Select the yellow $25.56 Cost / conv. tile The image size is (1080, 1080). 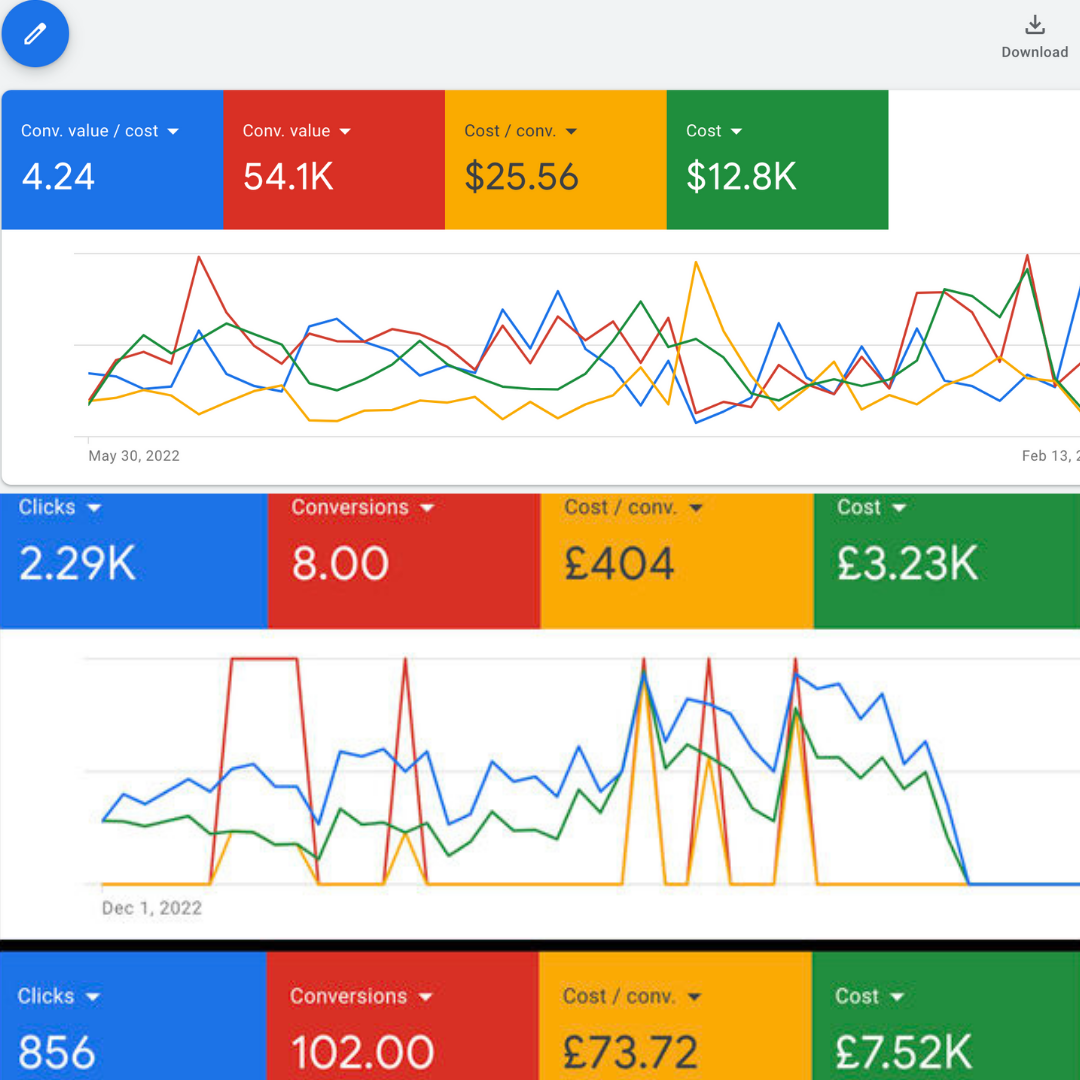tap(556, 160)
